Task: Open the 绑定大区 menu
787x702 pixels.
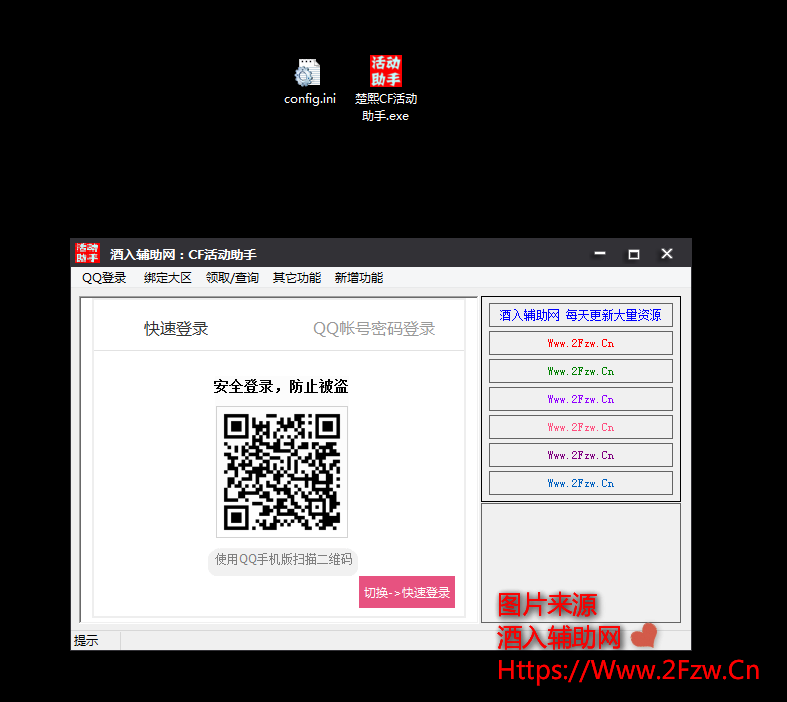Action: (168, 277)
